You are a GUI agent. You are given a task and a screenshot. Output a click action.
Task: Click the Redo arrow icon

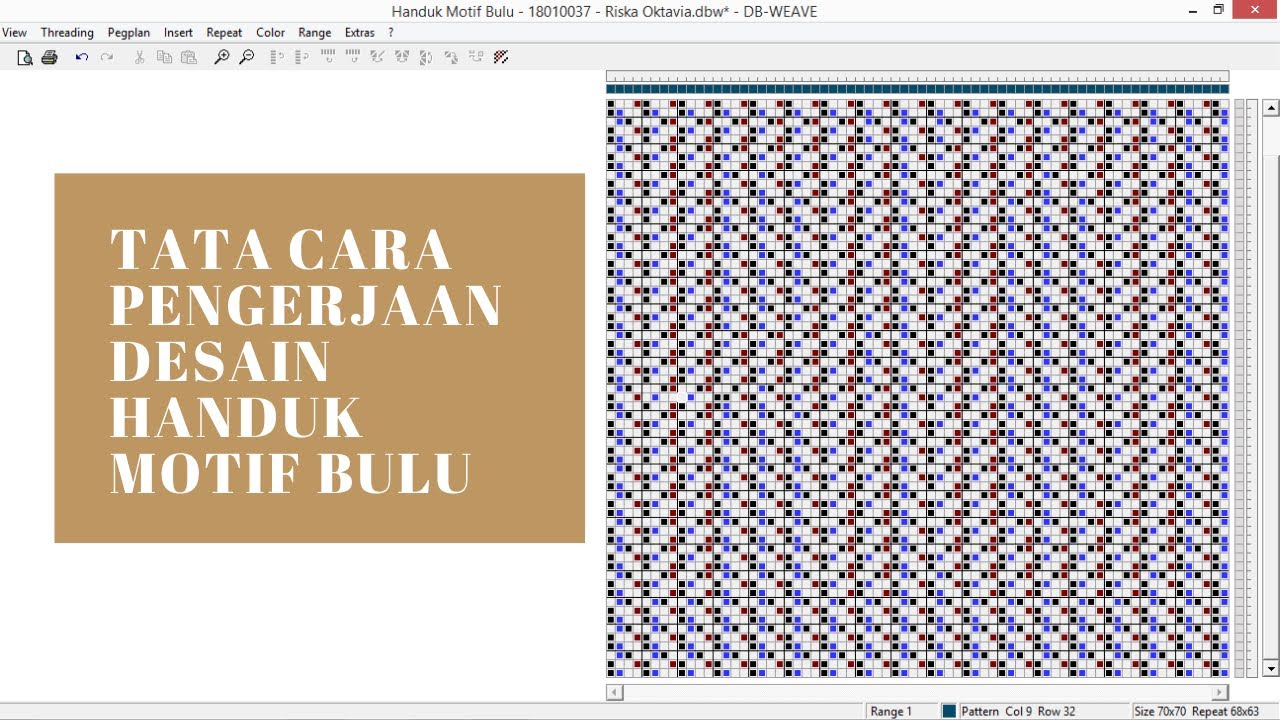click(106, 58)
